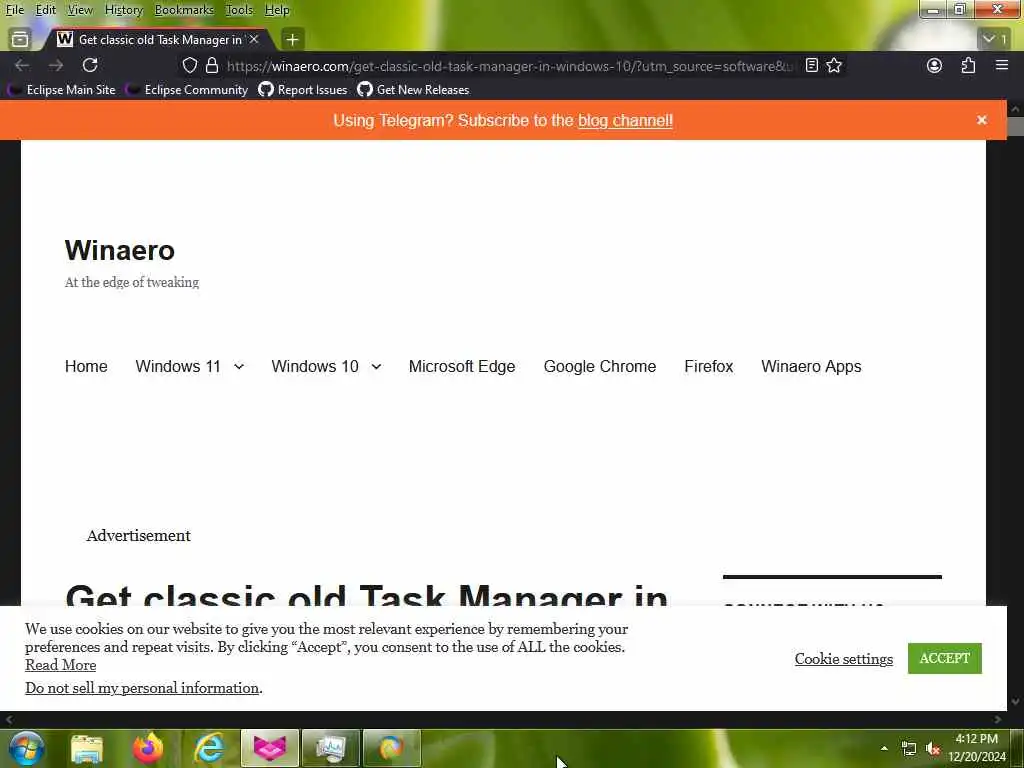Click the horizontal scrollbar right arrow

click(997, 719)
